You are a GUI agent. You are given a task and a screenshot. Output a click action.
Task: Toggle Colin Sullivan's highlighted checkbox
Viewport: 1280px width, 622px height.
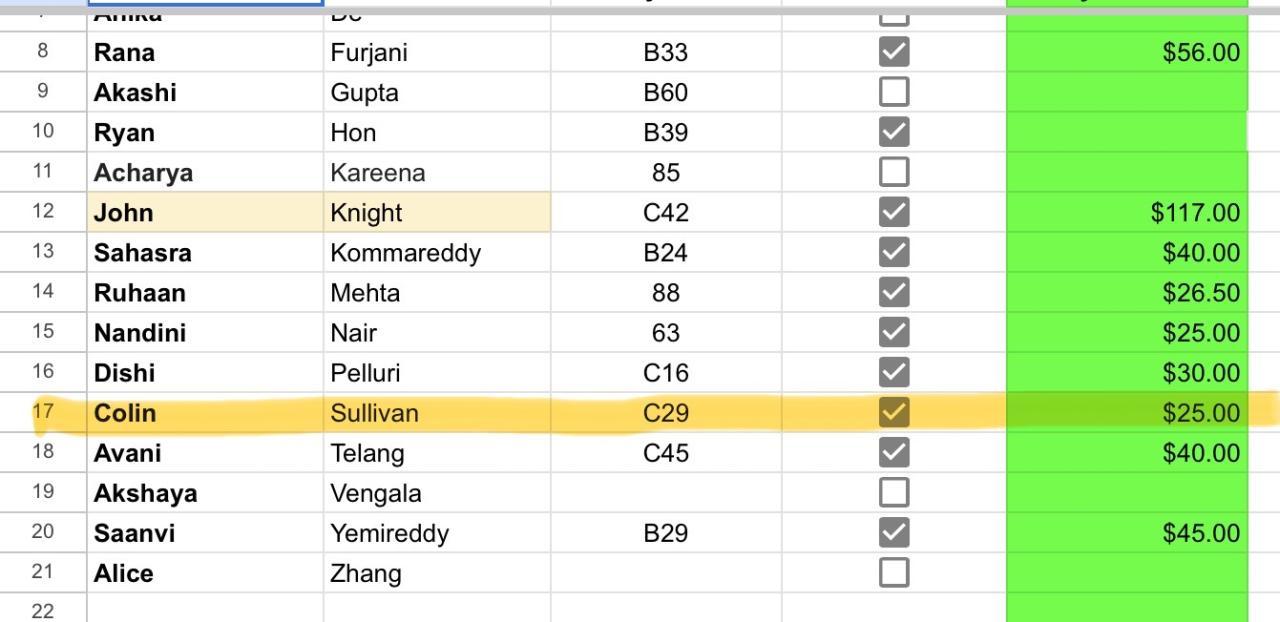(x=894, y=412)
